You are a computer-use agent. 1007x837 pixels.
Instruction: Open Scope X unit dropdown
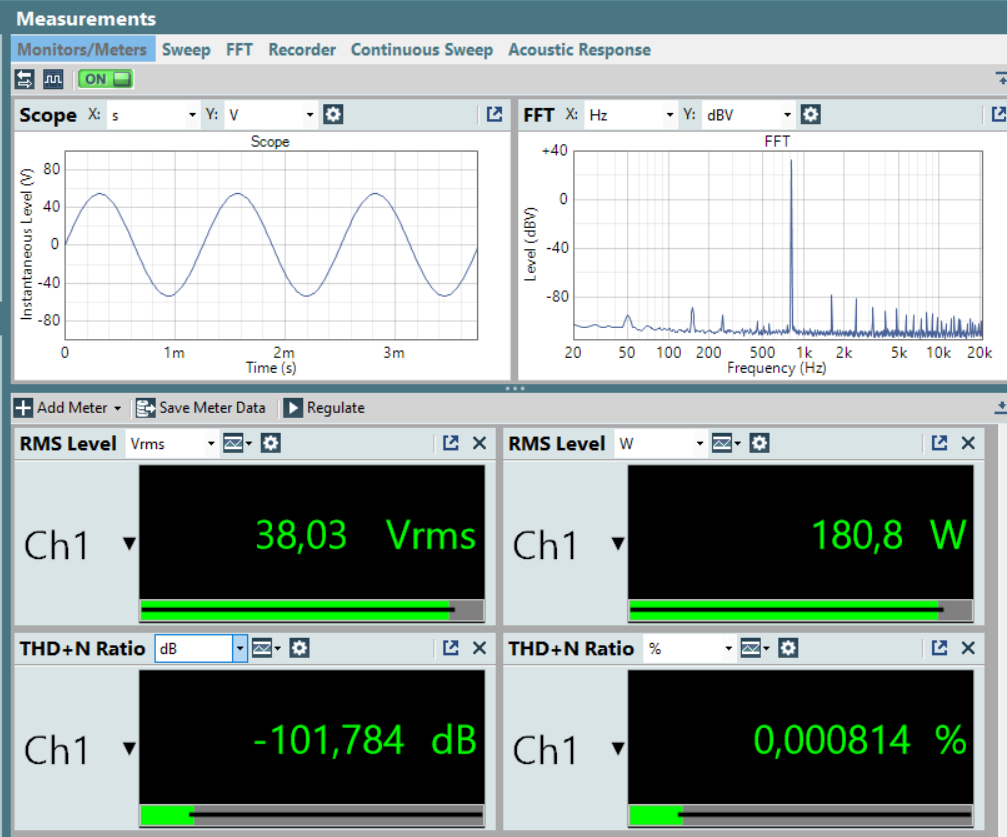tap(153, 115)
